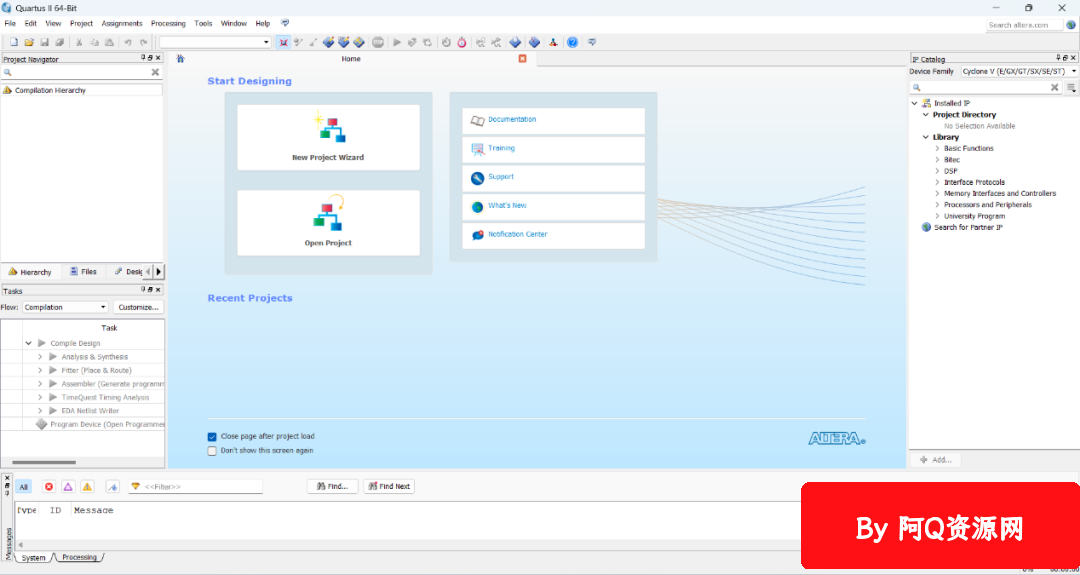Open the Notification Center link
This screenshot has height=575, width=1080.
[518, 234]
